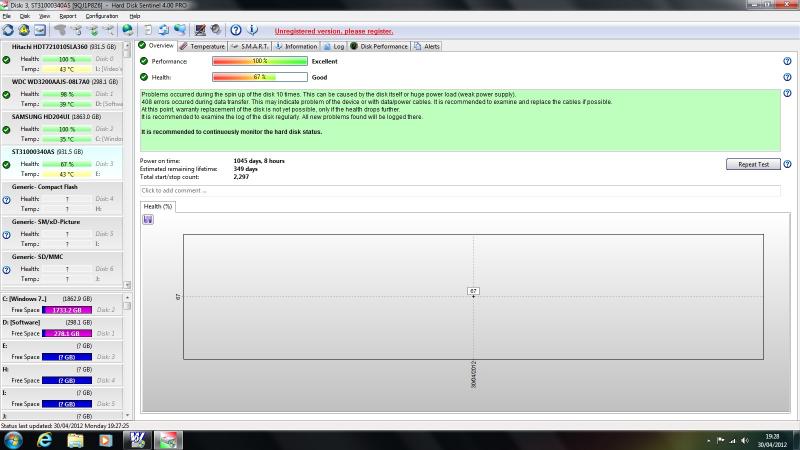This screenshot has height=450, width=800.
Task: Open the Configuration menu
Action: point(102,16)
